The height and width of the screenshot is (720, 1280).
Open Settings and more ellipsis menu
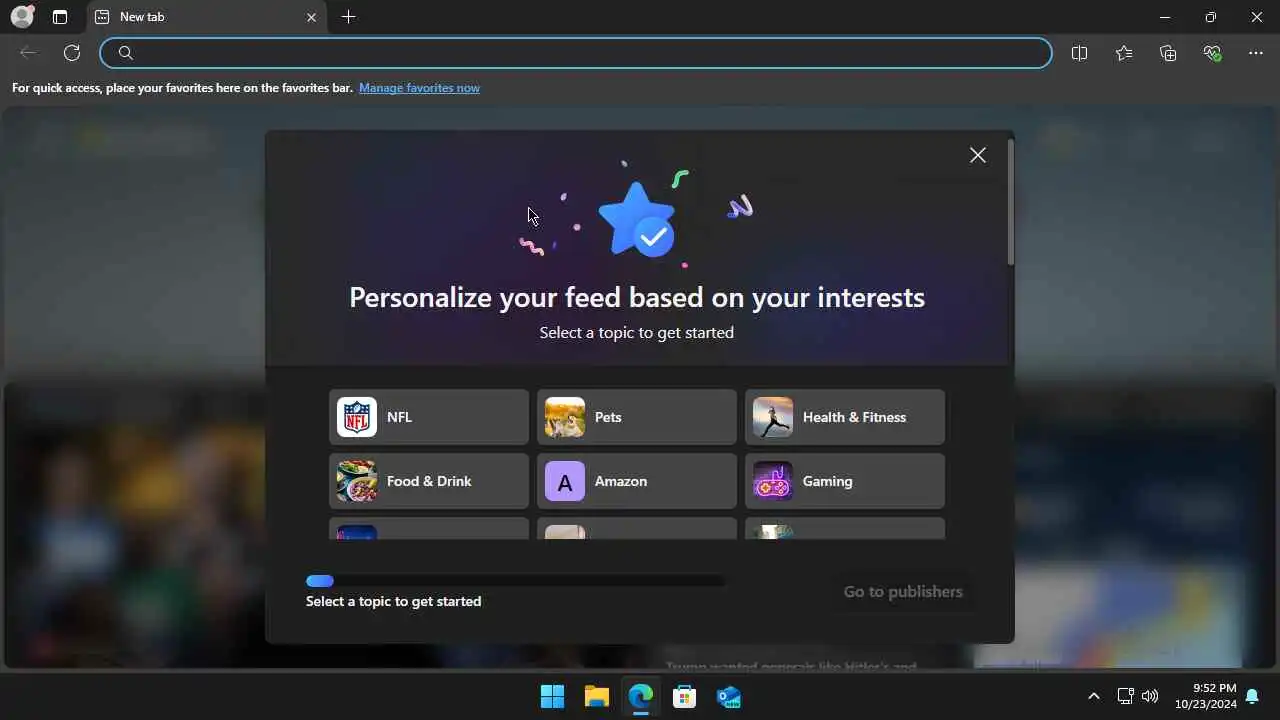1256,53
